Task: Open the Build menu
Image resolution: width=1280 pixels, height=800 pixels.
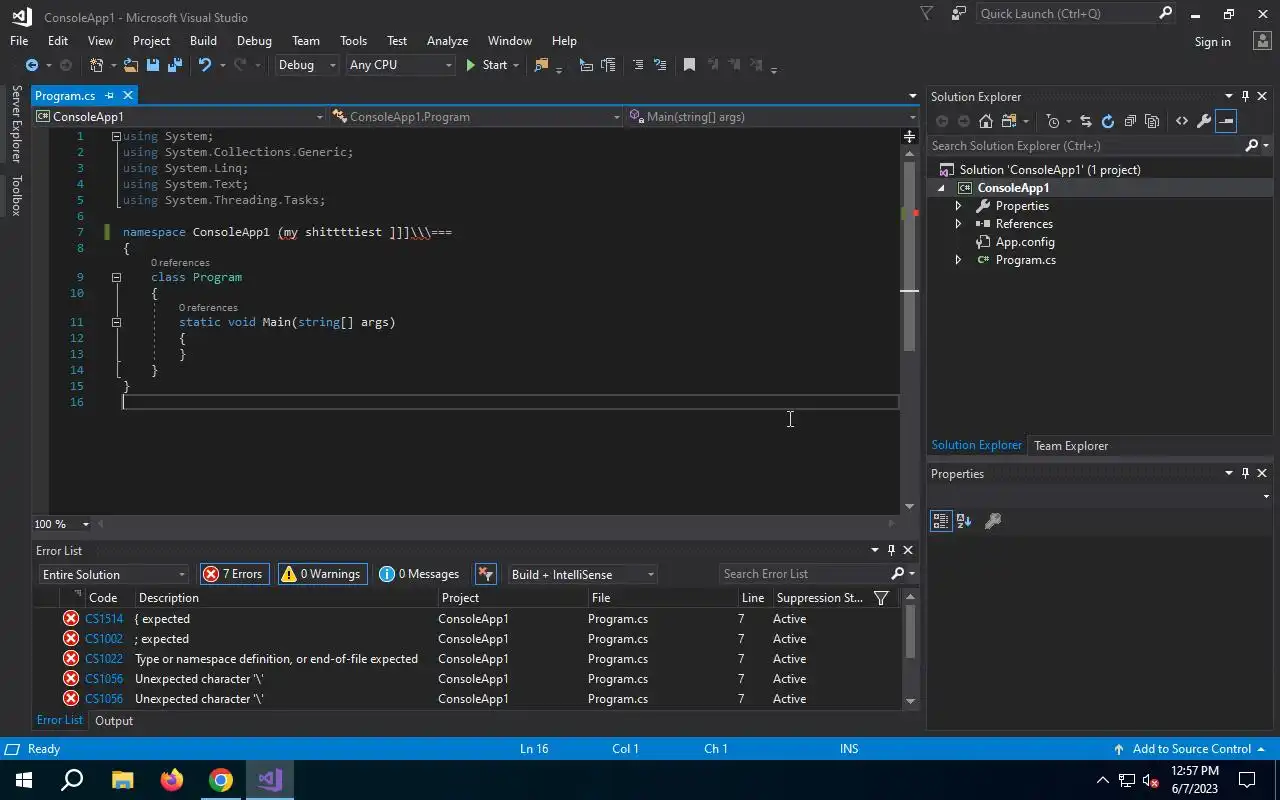Action: pyautogui.click(x=203, y=41)
